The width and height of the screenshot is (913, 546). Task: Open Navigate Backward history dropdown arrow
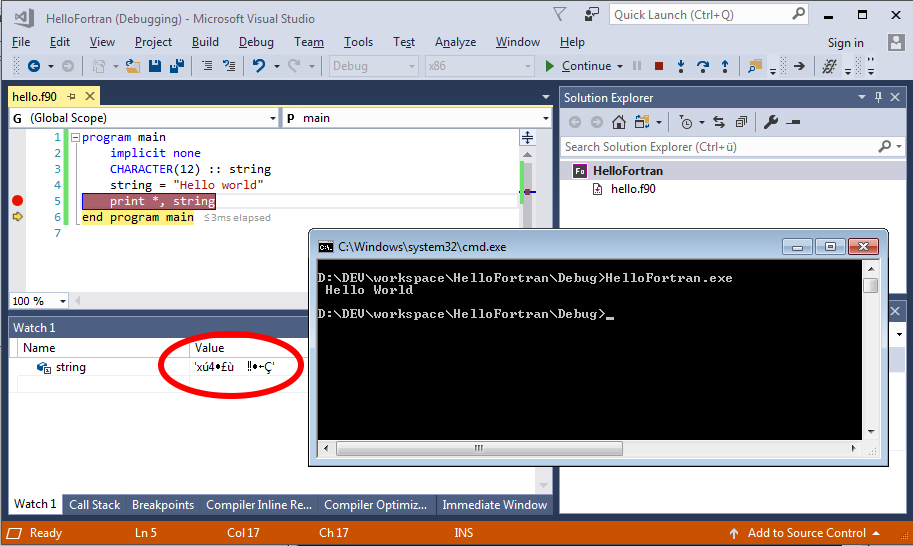pyautogui.click(x=51, y=66)
